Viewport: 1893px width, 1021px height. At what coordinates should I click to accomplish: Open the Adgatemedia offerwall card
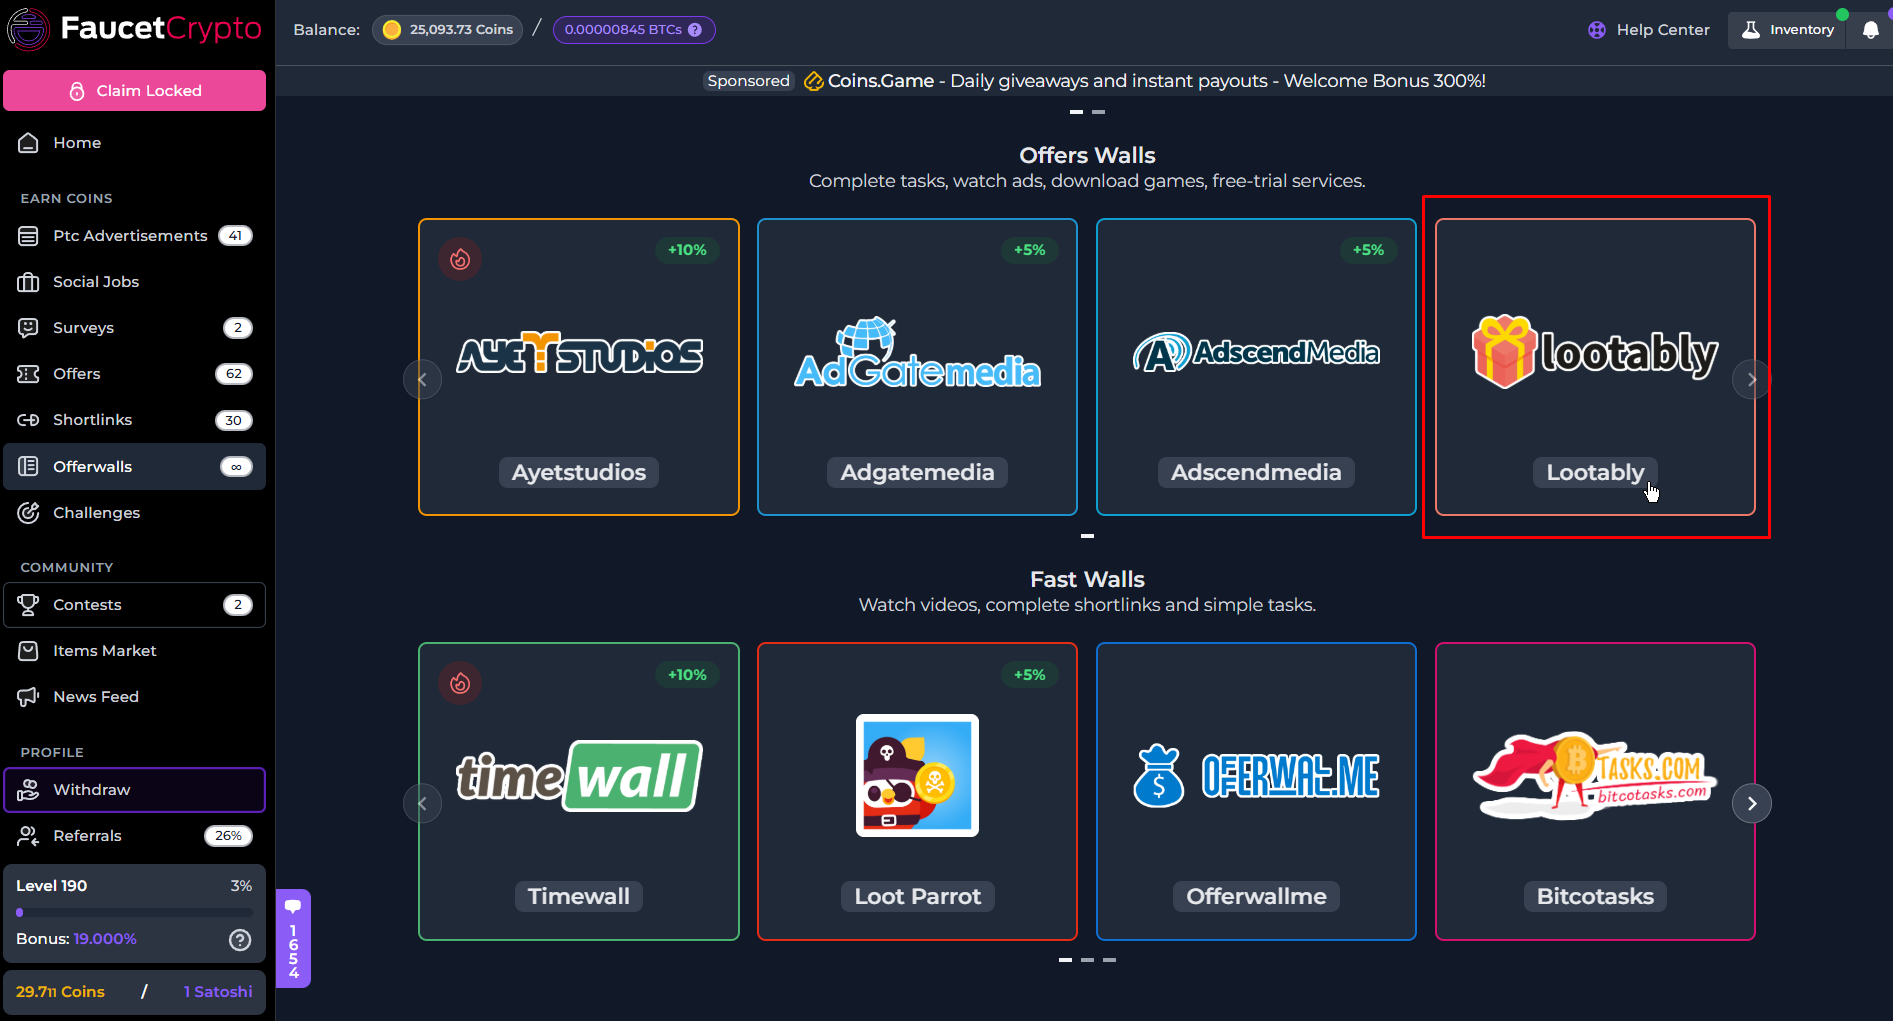[917, 367]
